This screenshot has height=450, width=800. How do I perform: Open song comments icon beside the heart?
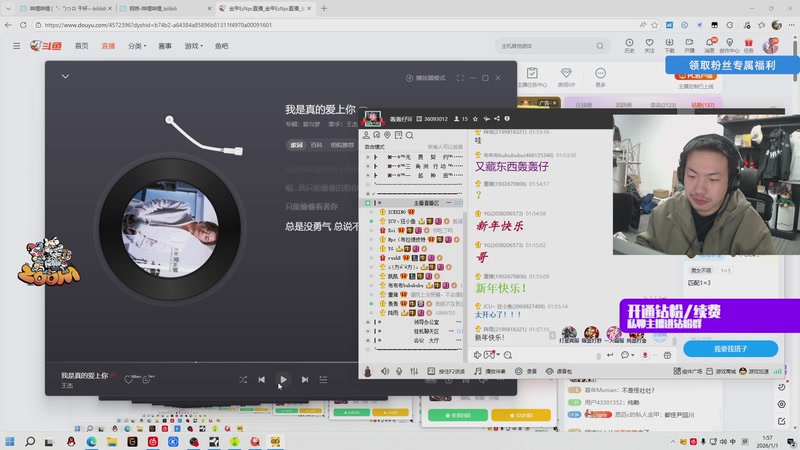point(147,379)
